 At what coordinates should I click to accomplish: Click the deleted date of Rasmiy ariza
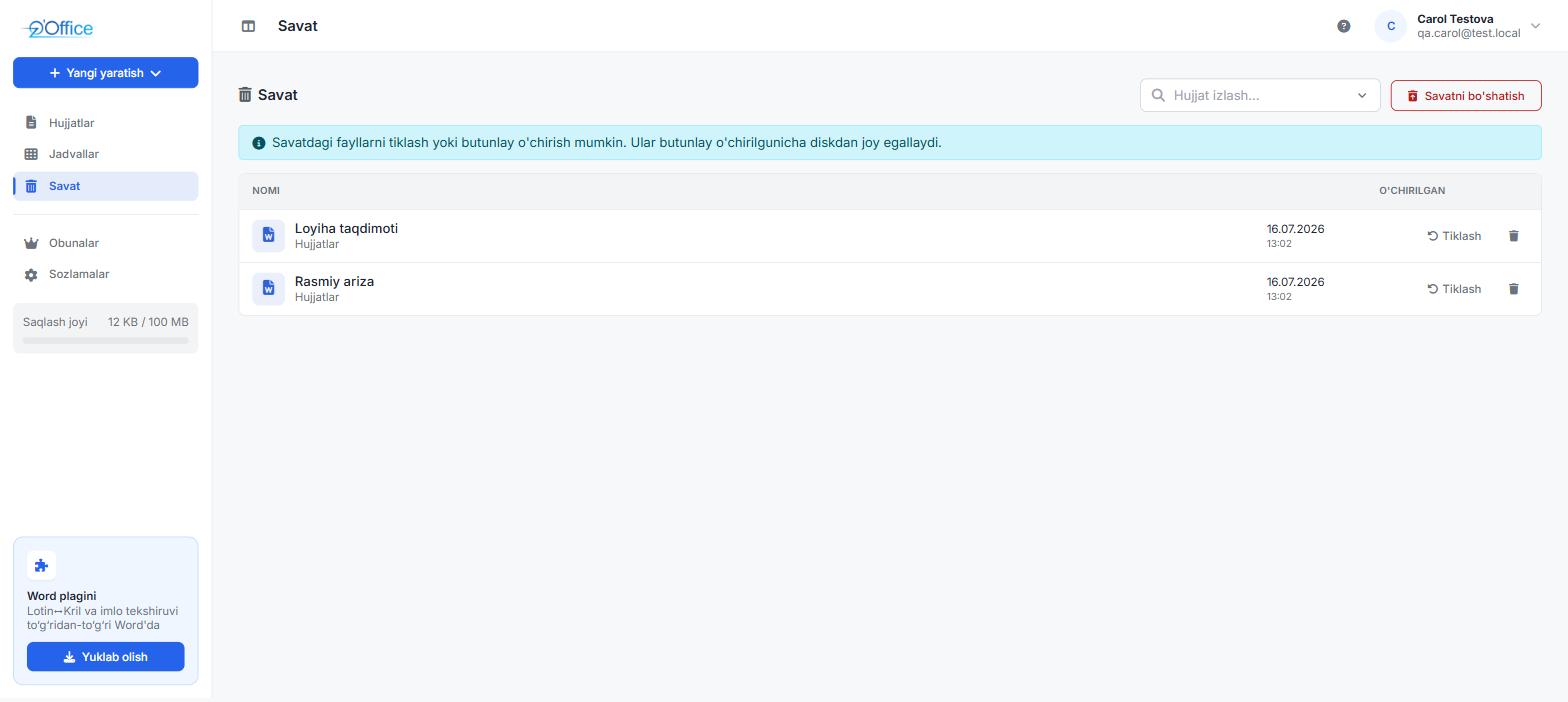[x=1295, y=282]
